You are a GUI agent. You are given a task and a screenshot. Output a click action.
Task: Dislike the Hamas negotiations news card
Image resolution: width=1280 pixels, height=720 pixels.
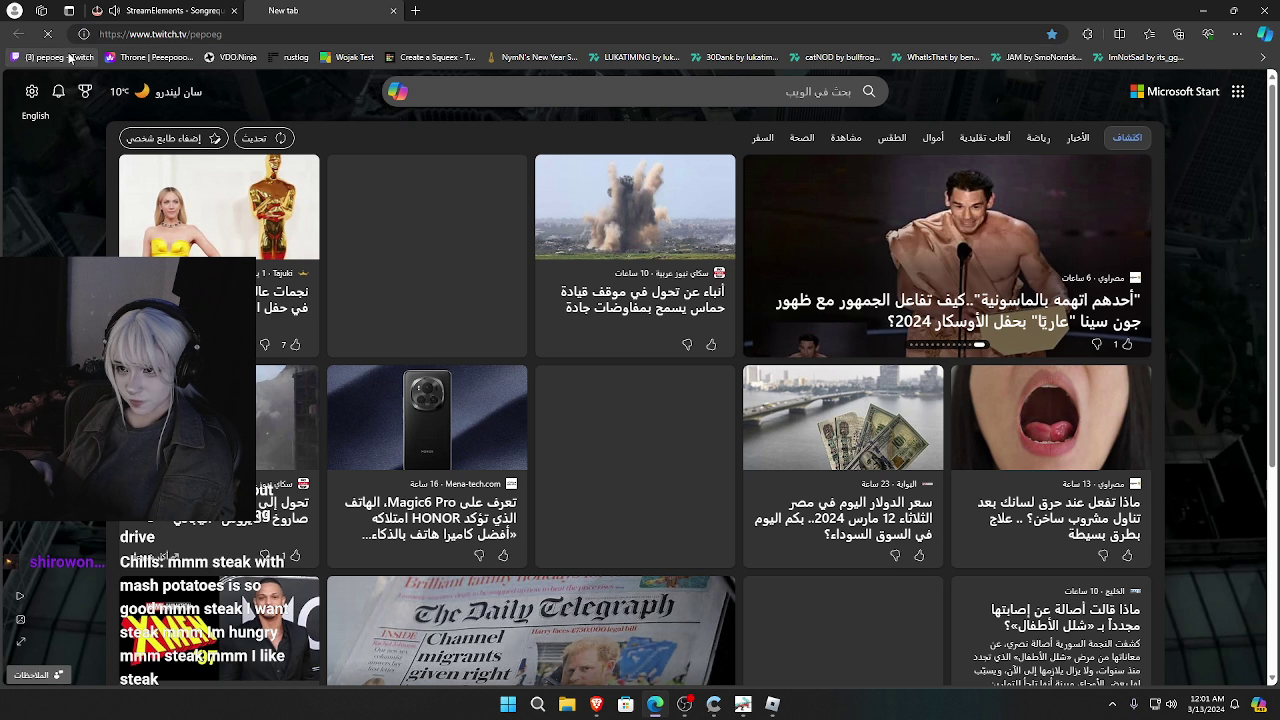pyautogui.click(x=687, y=345)
